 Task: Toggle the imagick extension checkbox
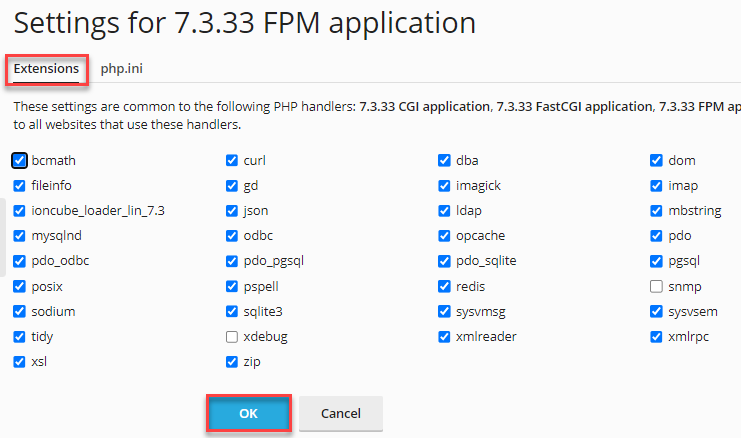point(444,185)
